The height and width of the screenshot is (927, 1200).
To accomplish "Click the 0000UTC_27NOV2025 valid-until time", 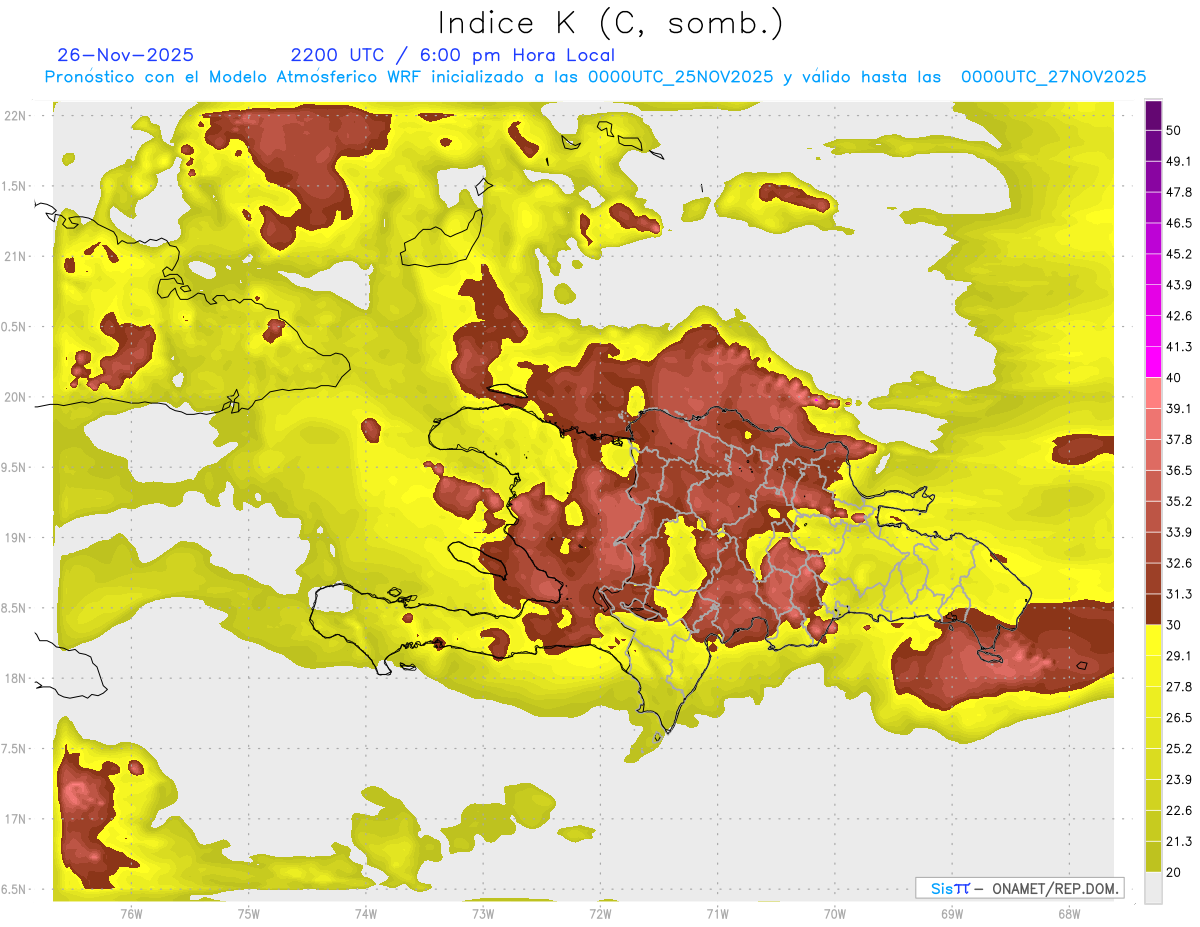I will (1053, 77).
